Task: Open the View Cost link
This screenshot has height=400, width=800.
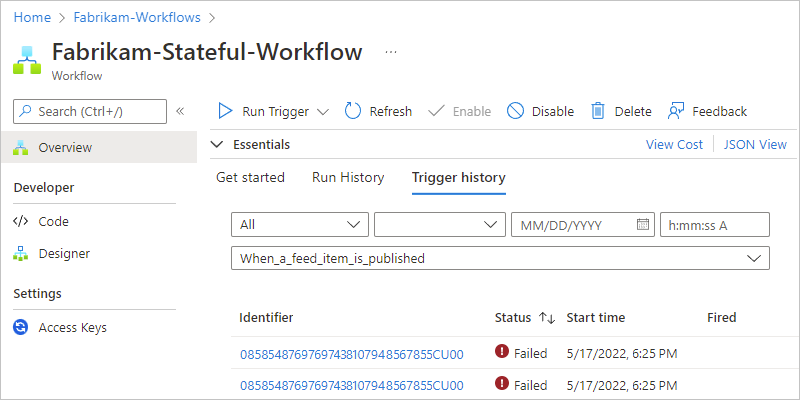Action: pyautogui.click(x=674, y=144)
